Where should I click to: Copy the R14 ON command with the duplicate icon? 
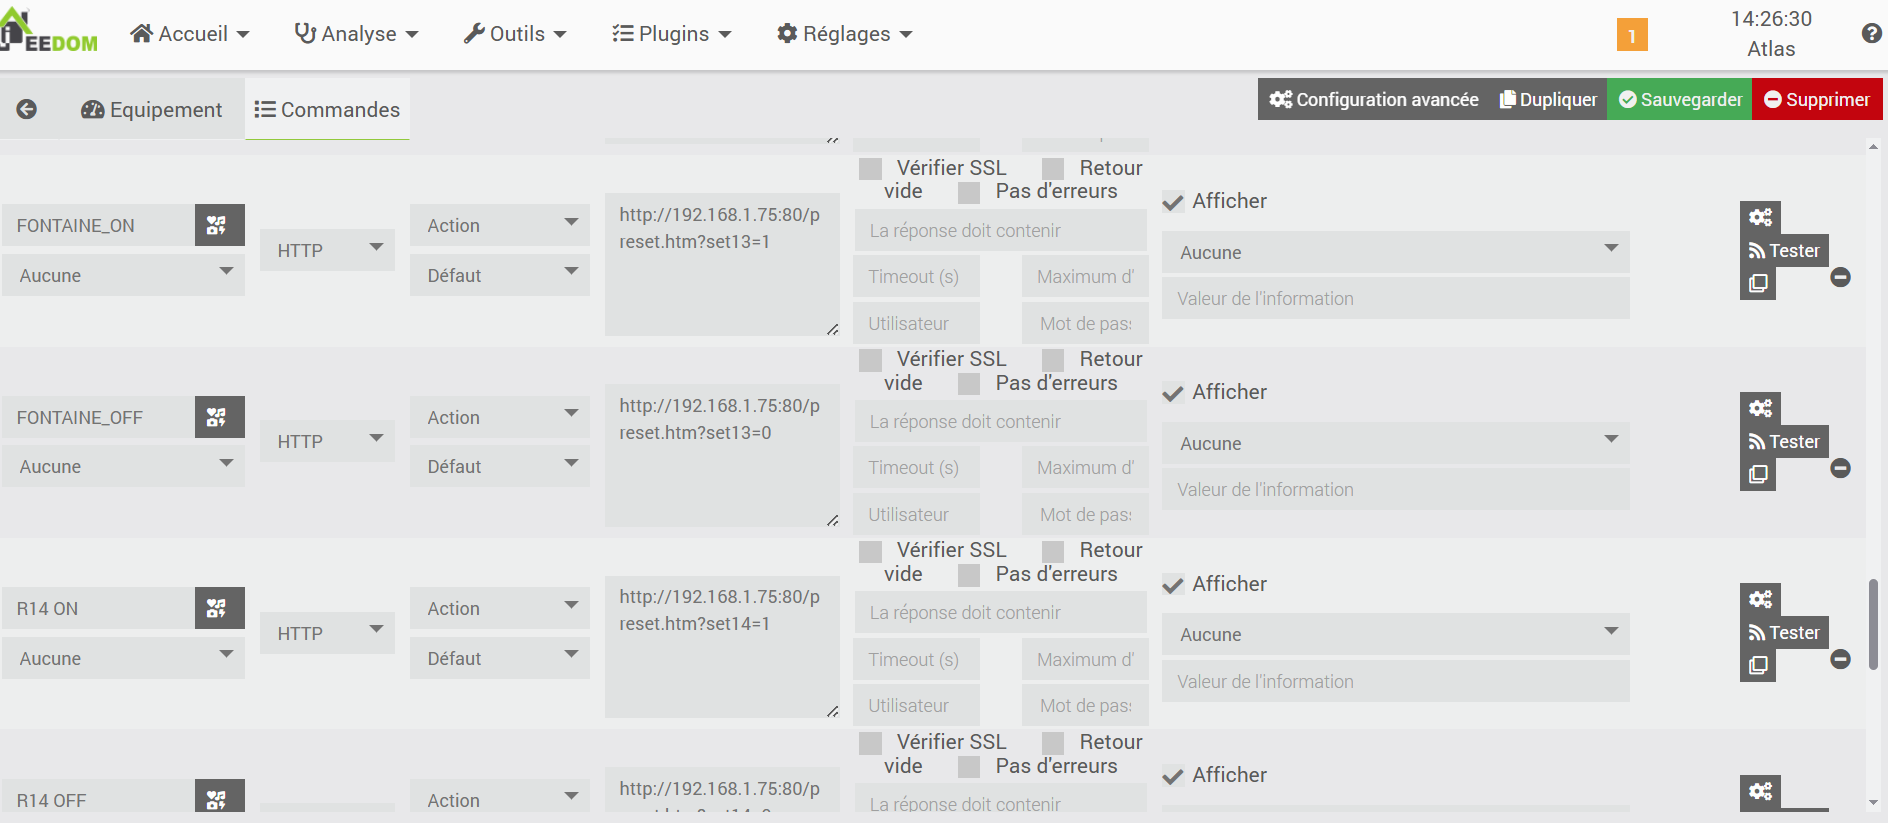1758,666
